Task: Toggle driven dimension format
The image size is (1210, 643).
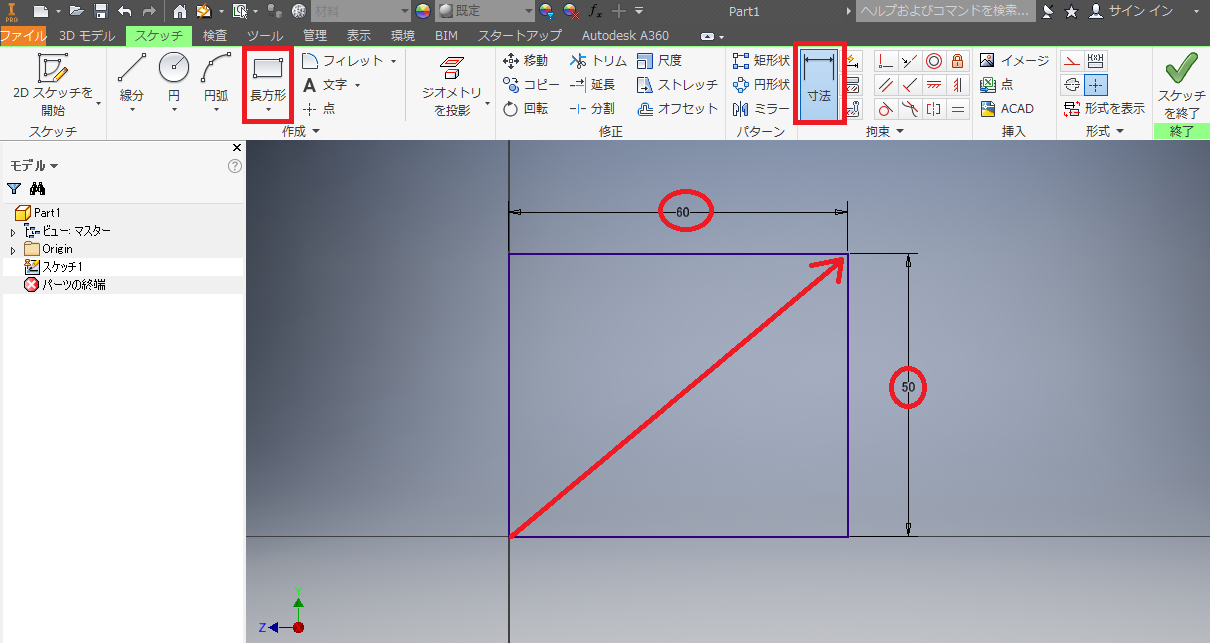Action: (1096, 61)
